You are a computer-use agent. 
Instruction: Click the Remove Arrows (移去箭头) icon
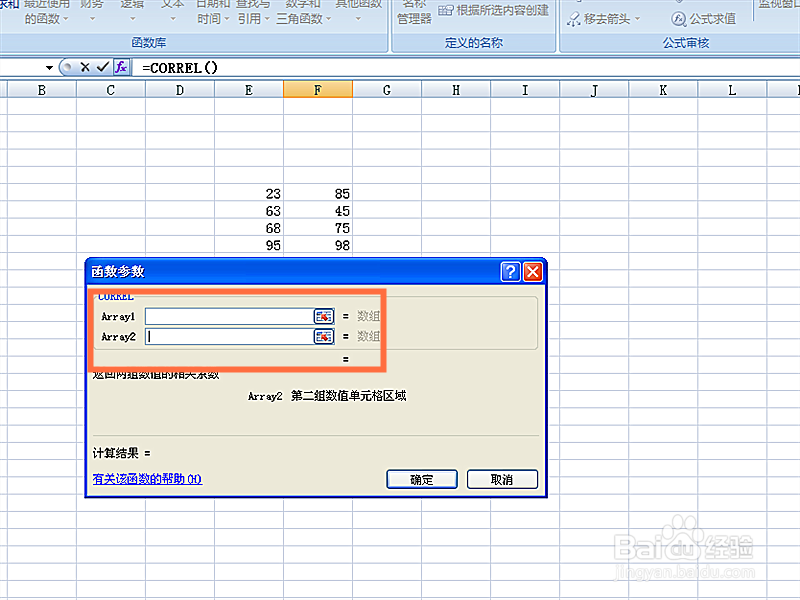click(573, 19)
